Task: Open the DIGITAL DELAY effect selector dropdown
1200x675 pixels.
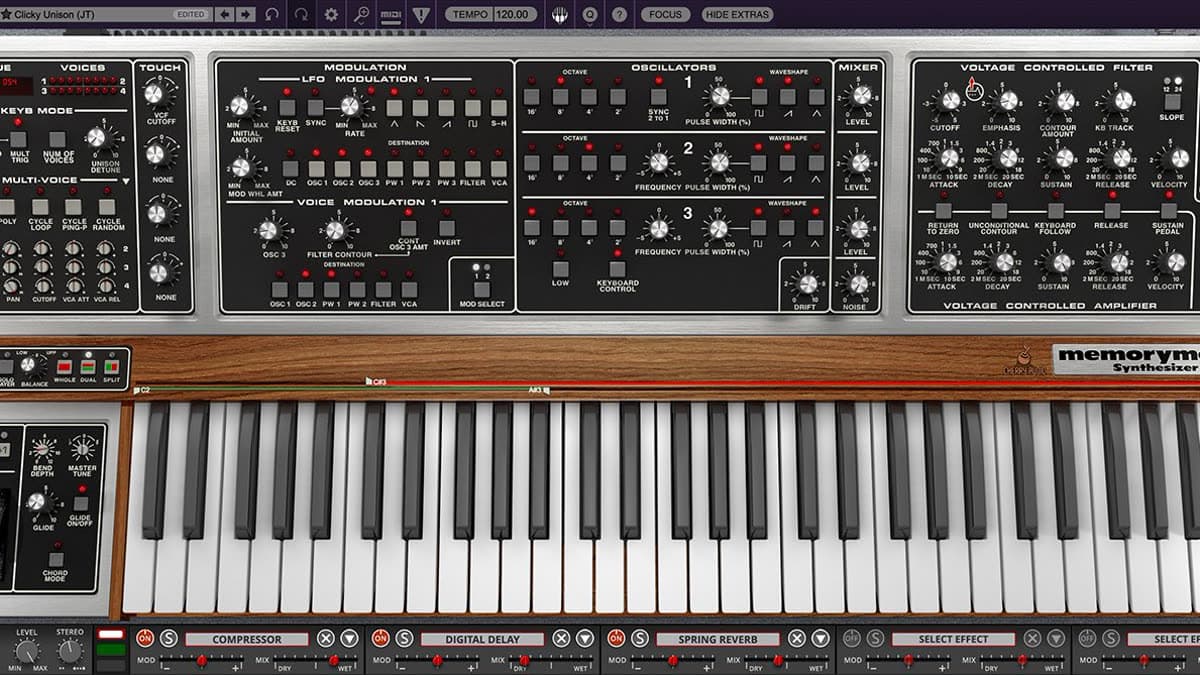Action: pos(482,639)
